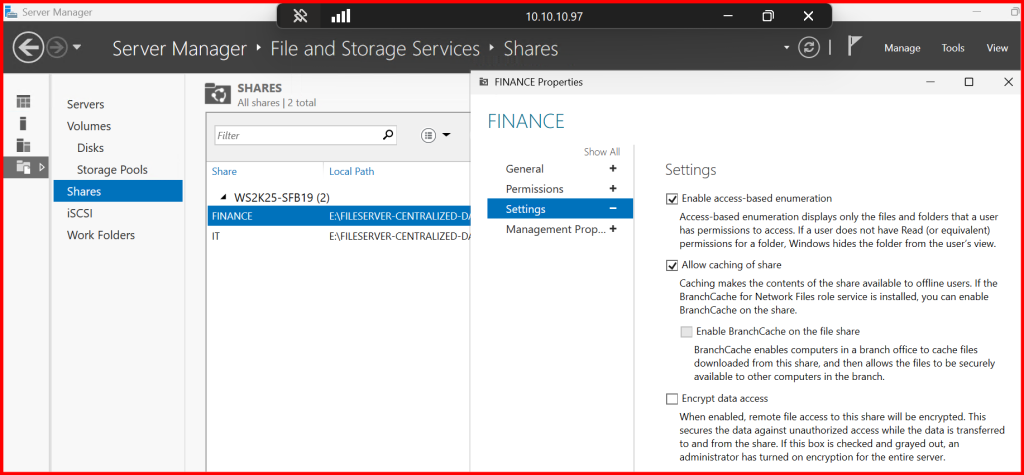Image resolution: width=1024 pixels, height=475 pixels.
Task: Select the All Servers rail icon
Action: [23, 145]
